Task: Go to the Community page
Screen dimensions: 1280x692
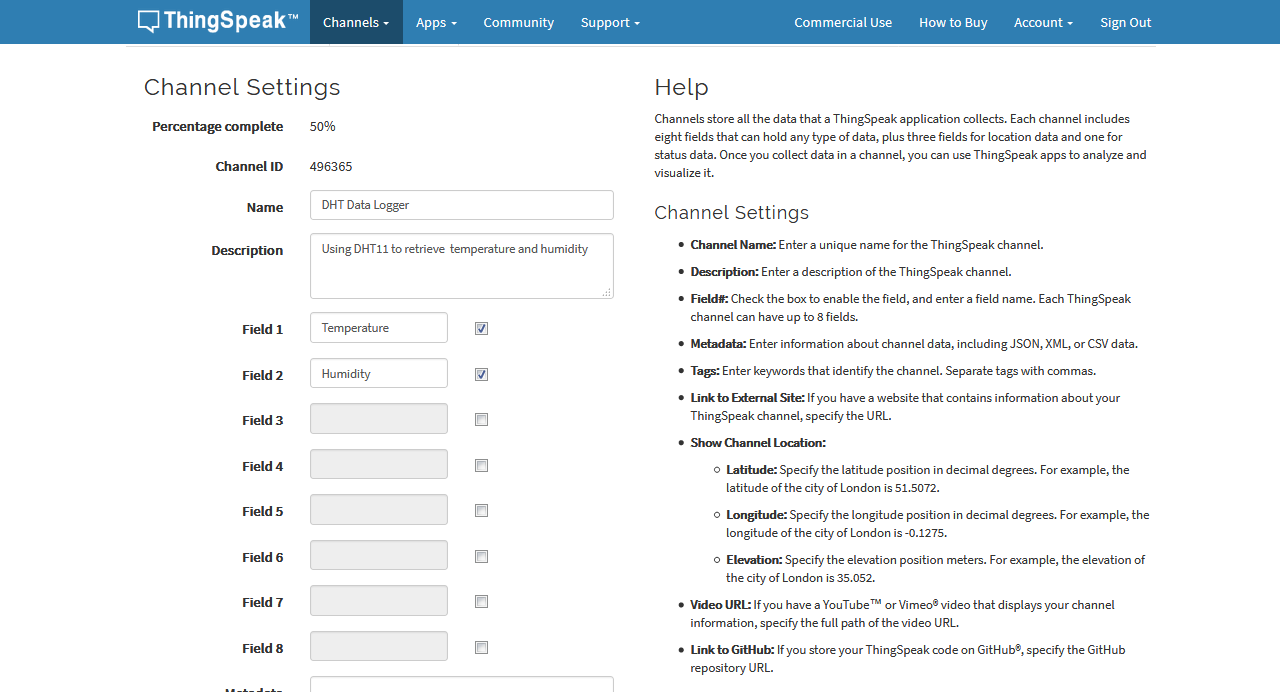Action: point(518,22)
